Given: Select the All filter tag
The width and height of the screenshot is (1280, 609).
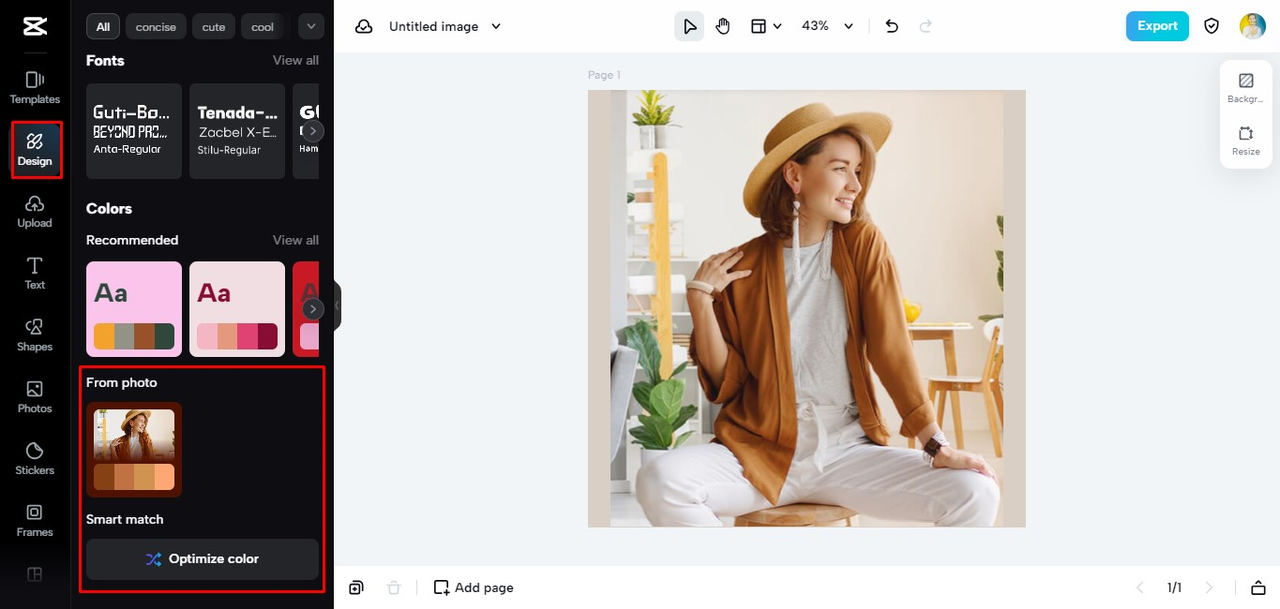Looking at the screenshot, I should [x=103, y=27].
